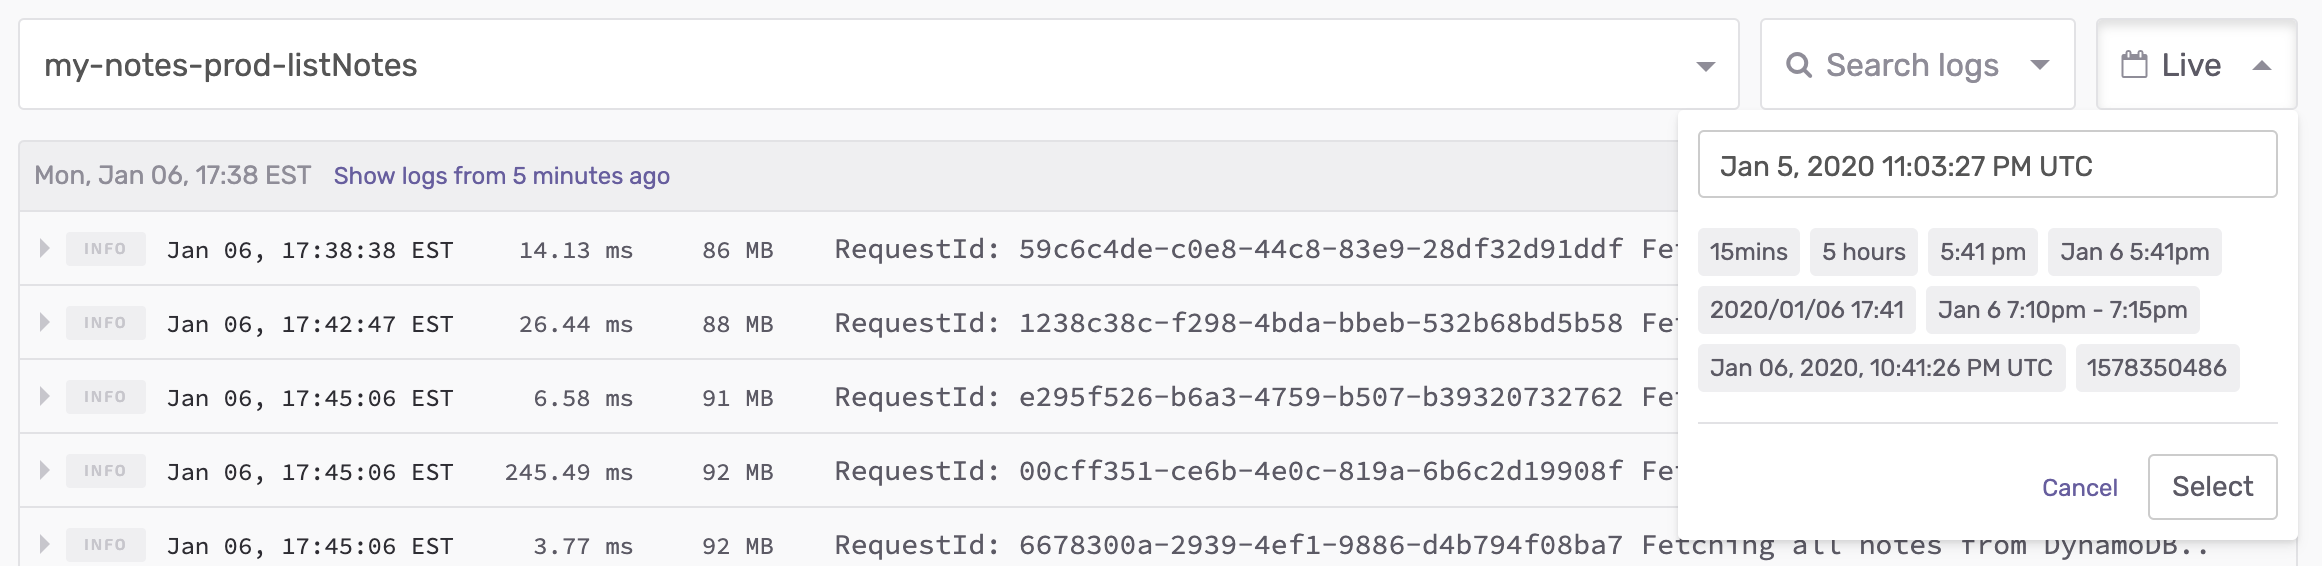Expand the 17:42:47 log row

(x=44, y=322)
